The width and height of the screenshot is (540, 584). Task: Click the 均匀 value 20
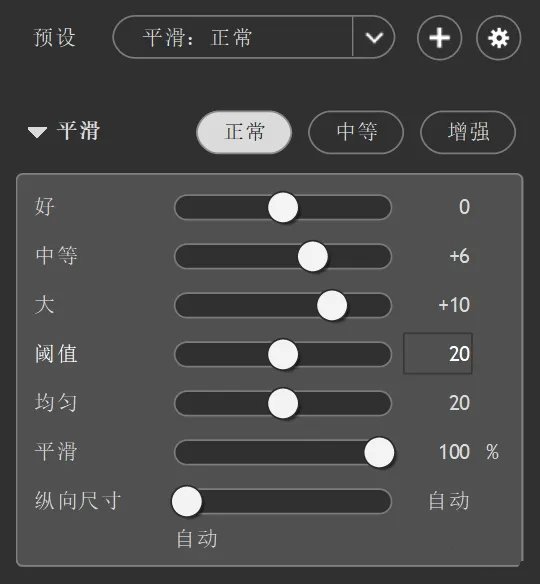[460, 403]
